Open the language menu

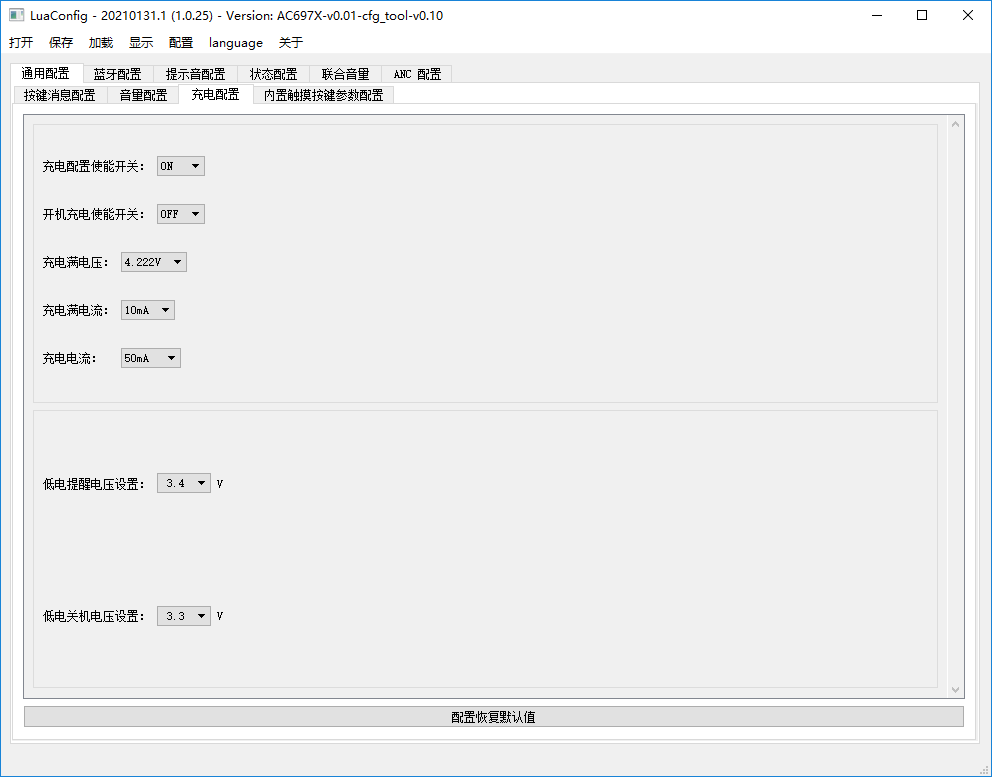click(x=235, y=42)
